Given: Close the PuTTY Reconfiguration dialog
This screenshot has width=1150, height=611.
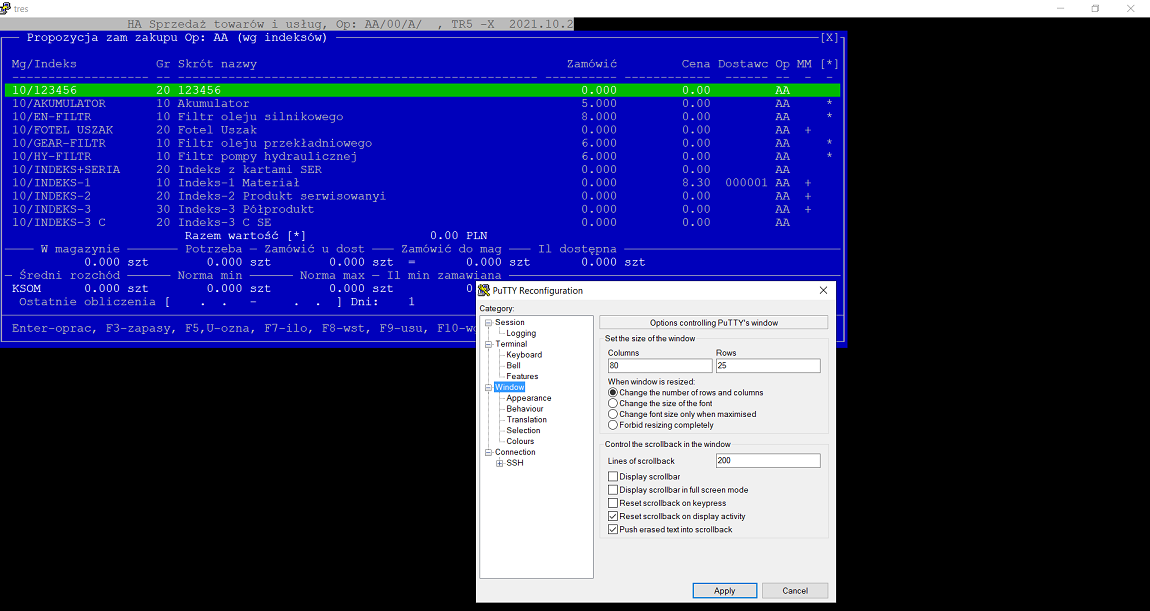Looking at the screenshot, I should click(x=823, y=290).
